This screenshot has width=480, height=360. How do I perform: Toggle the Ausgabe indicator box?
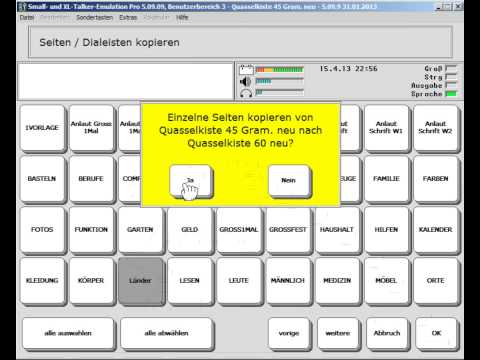(x=451, y=85)
